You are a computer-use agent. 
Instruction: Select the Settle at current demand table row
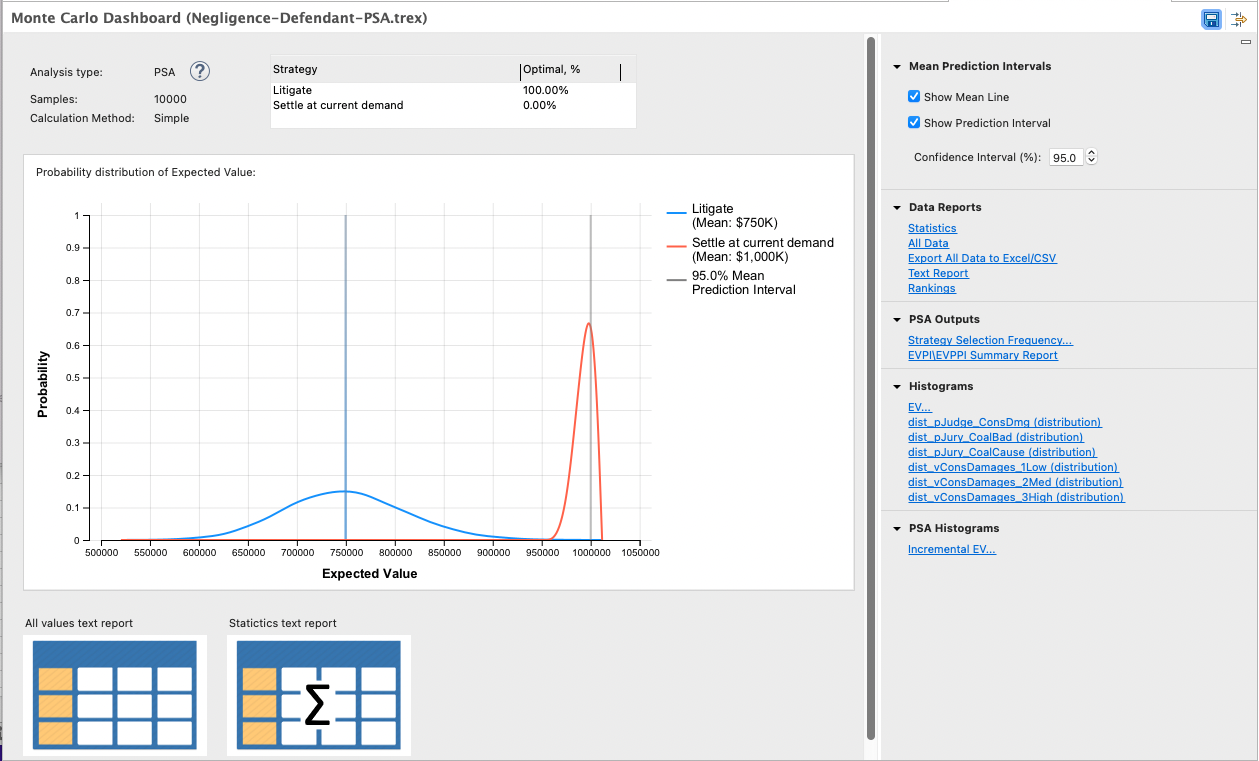pyautogui.click(x=453, y=105)
